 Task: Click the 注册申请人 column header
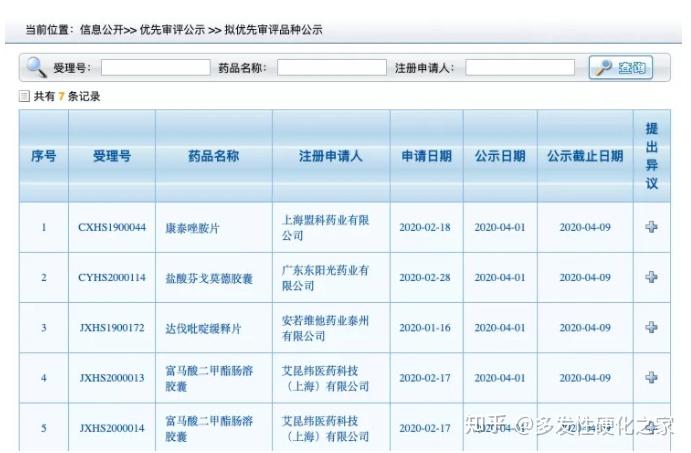[x=331, y=156]
